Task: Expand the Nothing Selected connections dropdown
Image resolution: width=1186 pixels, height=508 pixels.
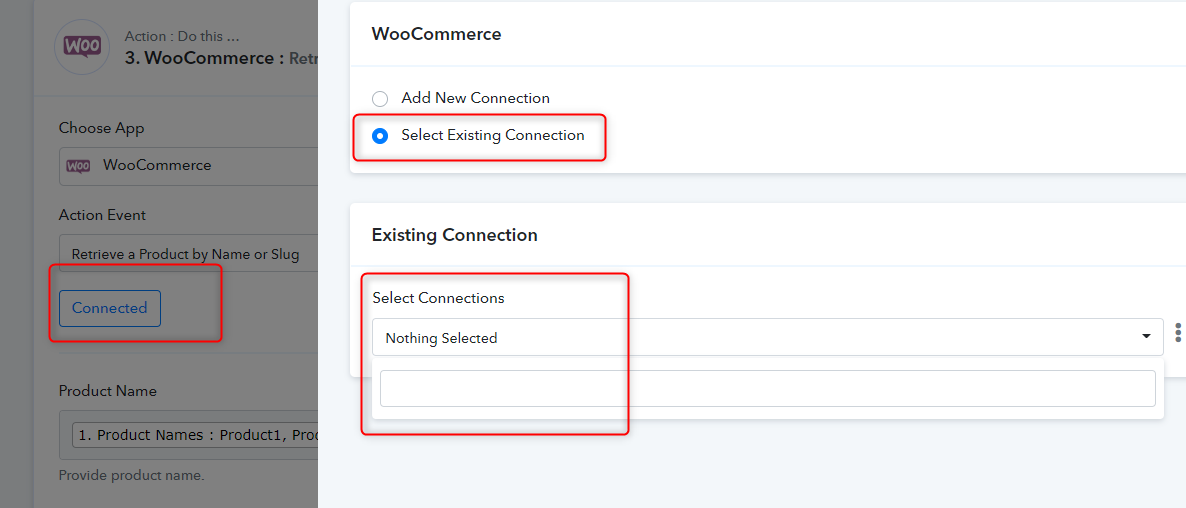Action: pos(767,337)
